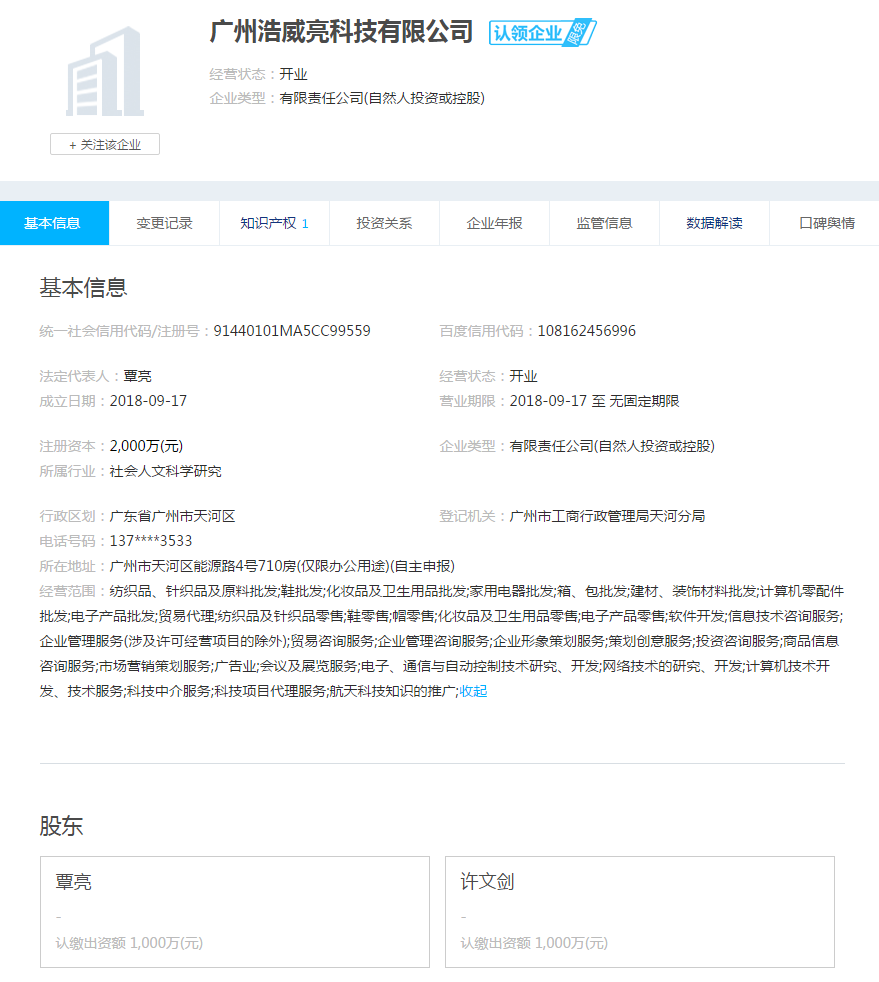Click the 股东 section heading
The width and height of the screenshot is (879, 982).
[61, 826]
